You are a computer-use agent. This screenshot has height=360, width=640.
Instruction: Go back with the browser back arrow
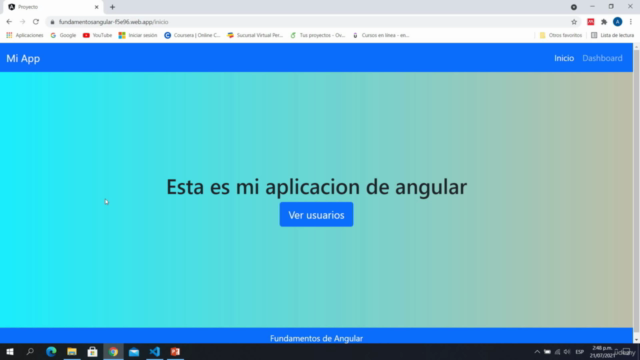pyautogui.click(x=9, y=22)
